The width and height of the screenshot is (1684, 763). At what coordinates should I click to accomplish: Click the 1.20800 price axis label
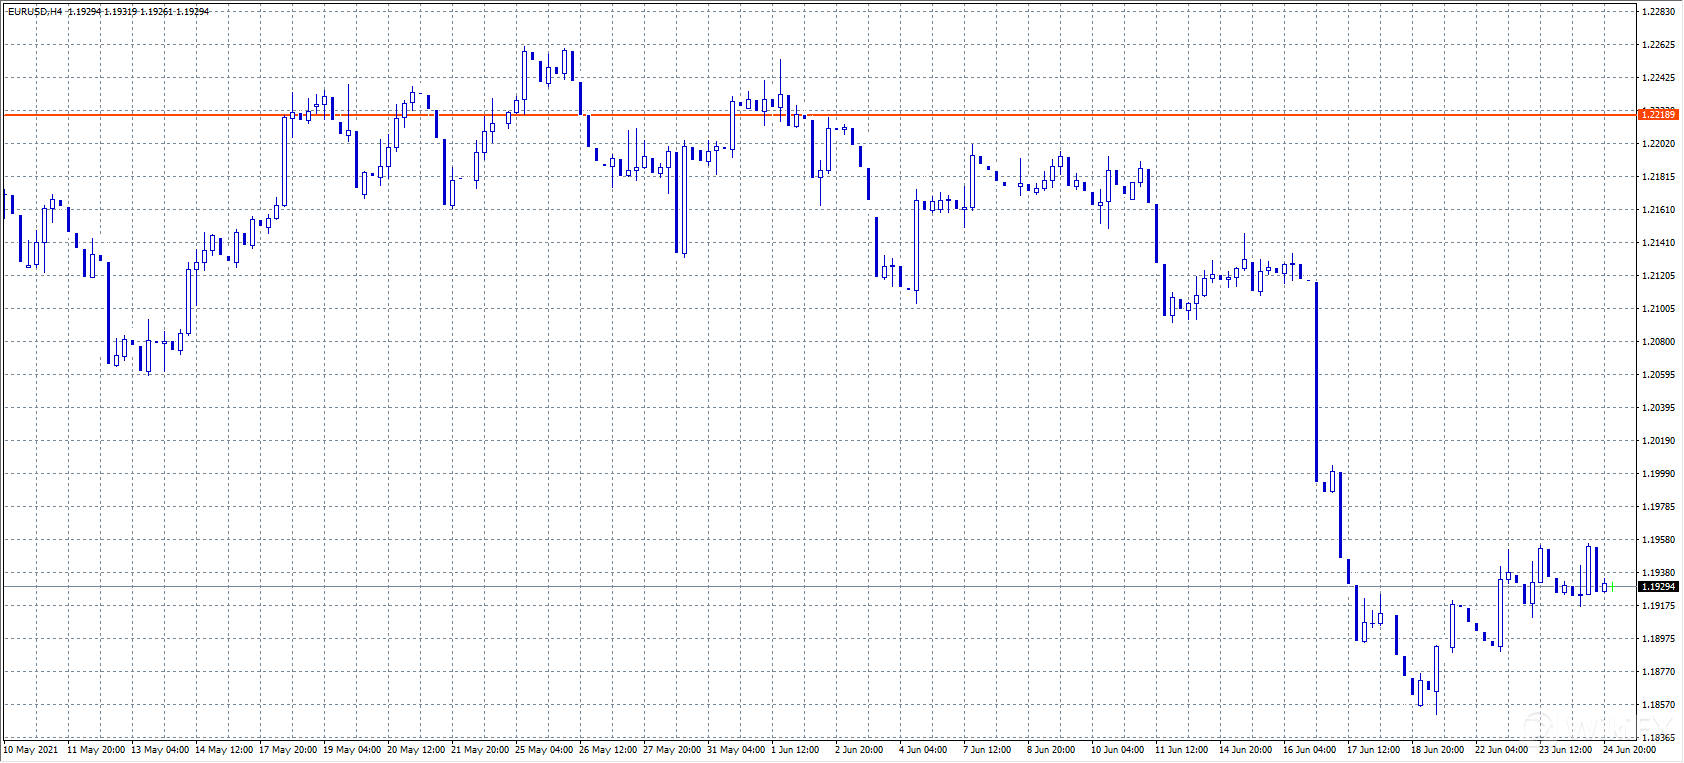pyautogui.click(x=1659, y=342)
